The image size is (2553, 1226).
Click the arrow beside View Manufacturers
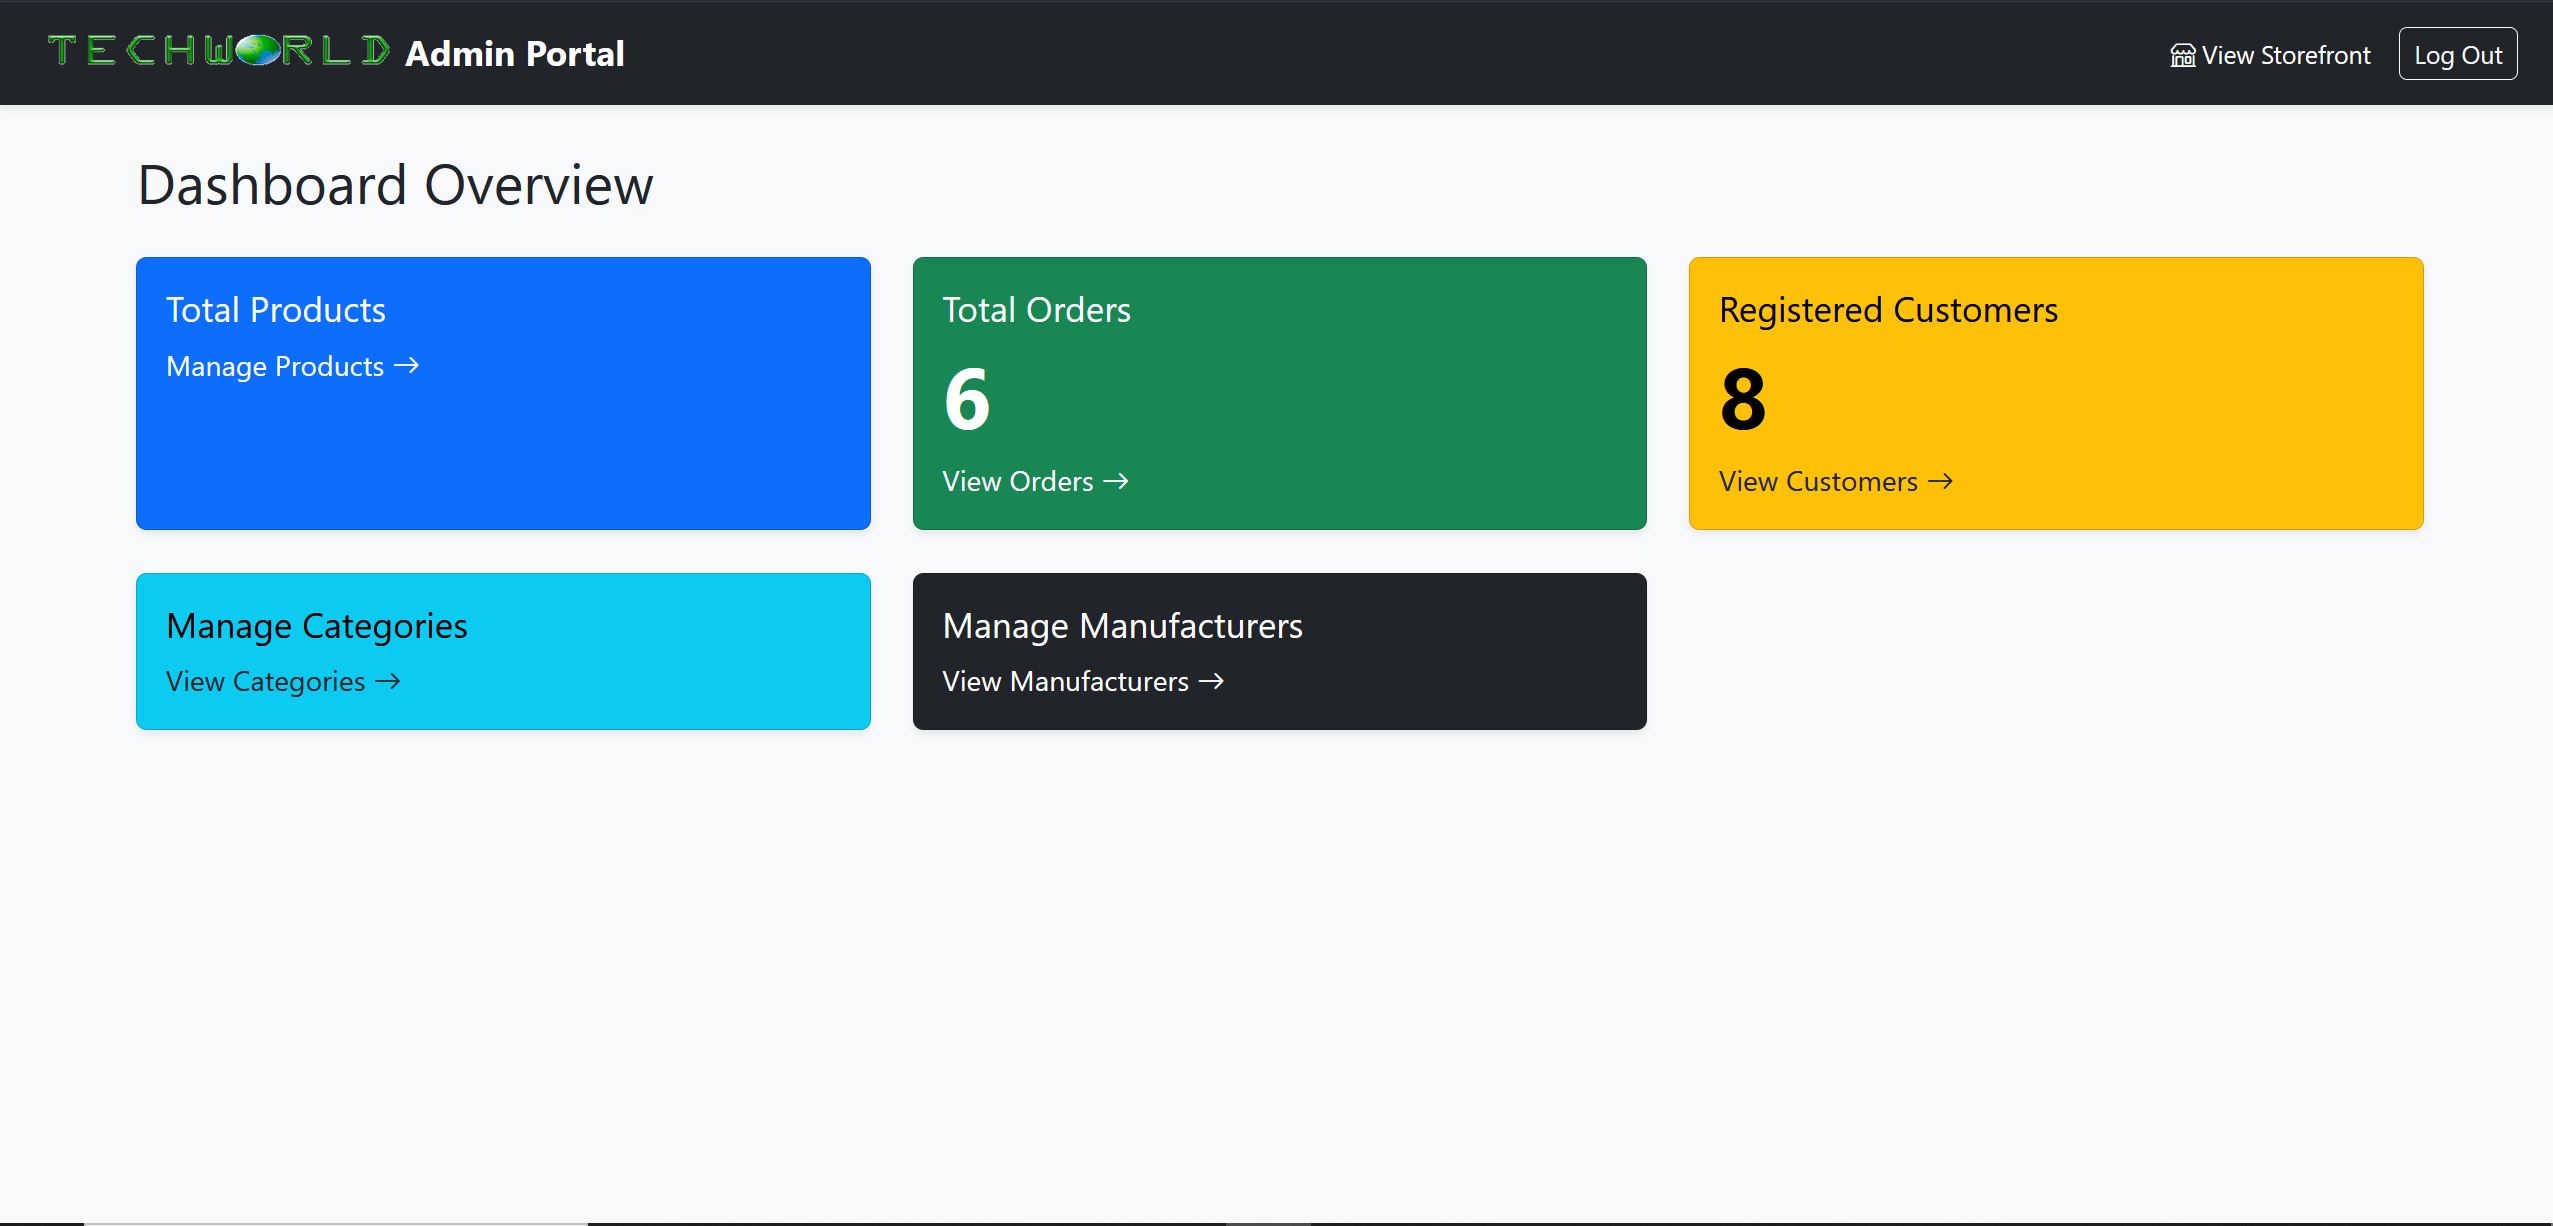pos(1211,681)
